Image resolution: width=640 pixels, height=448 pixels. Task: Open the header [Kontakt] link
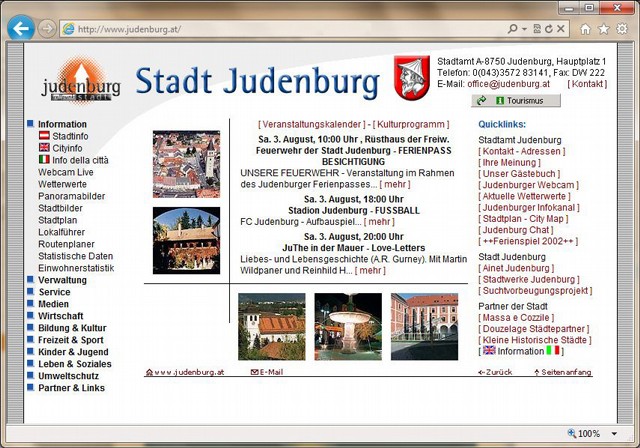[x=587, y=84]
